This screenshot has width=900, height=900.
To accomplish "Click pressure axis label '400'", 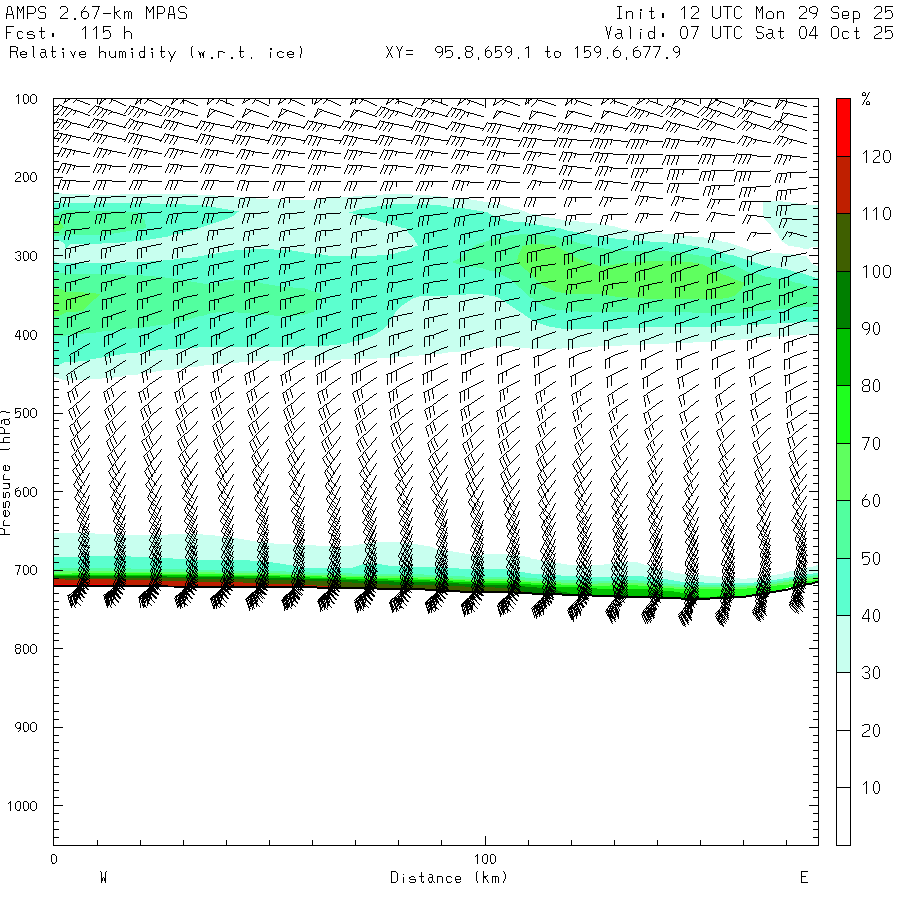I will (26, 335).
